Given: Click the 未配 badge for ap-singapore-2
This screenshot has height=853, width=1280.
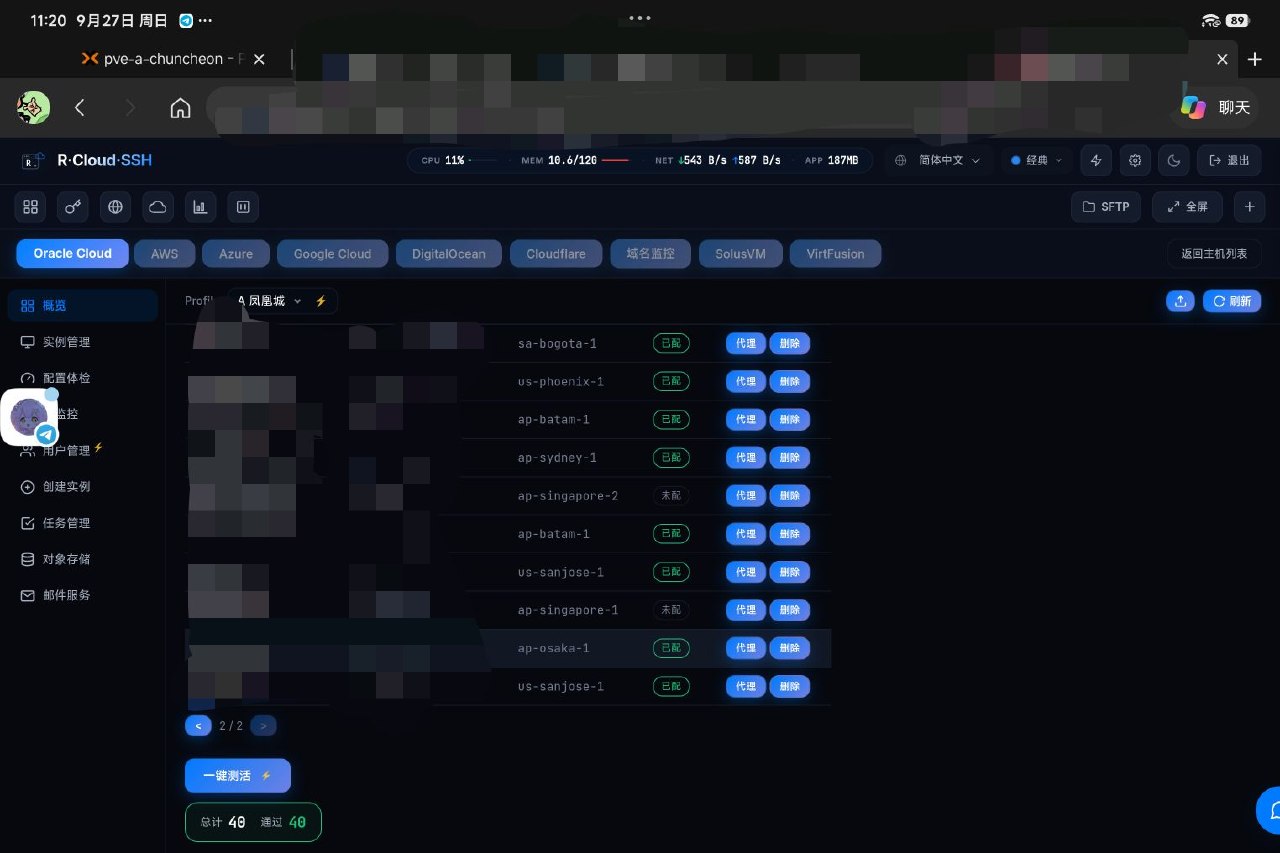Looking at the screenshot, I should [671, 496].
